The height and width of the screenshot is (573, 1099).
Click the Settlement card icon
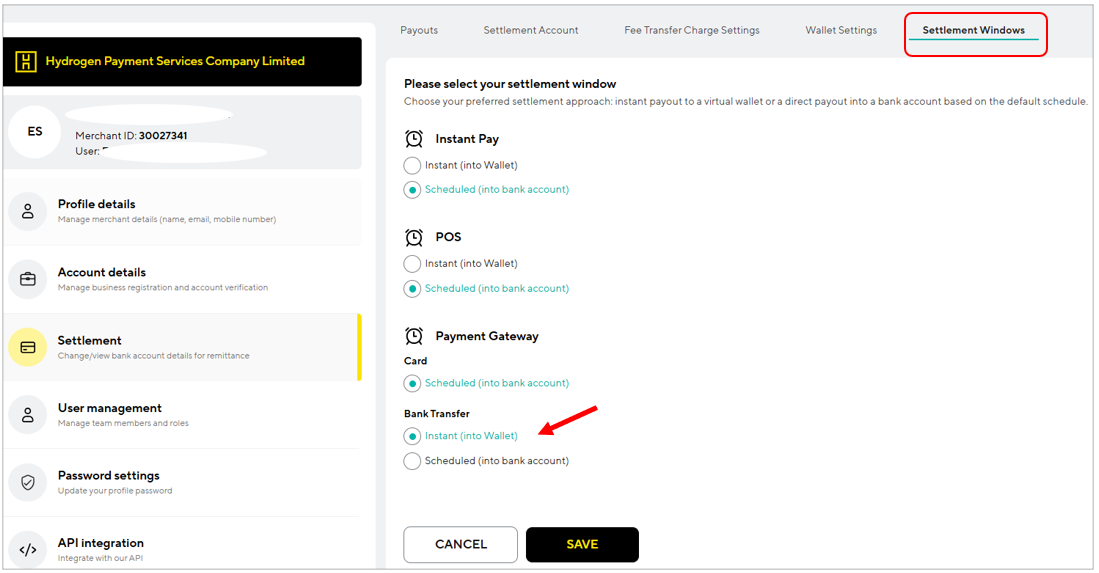(28, 347)
